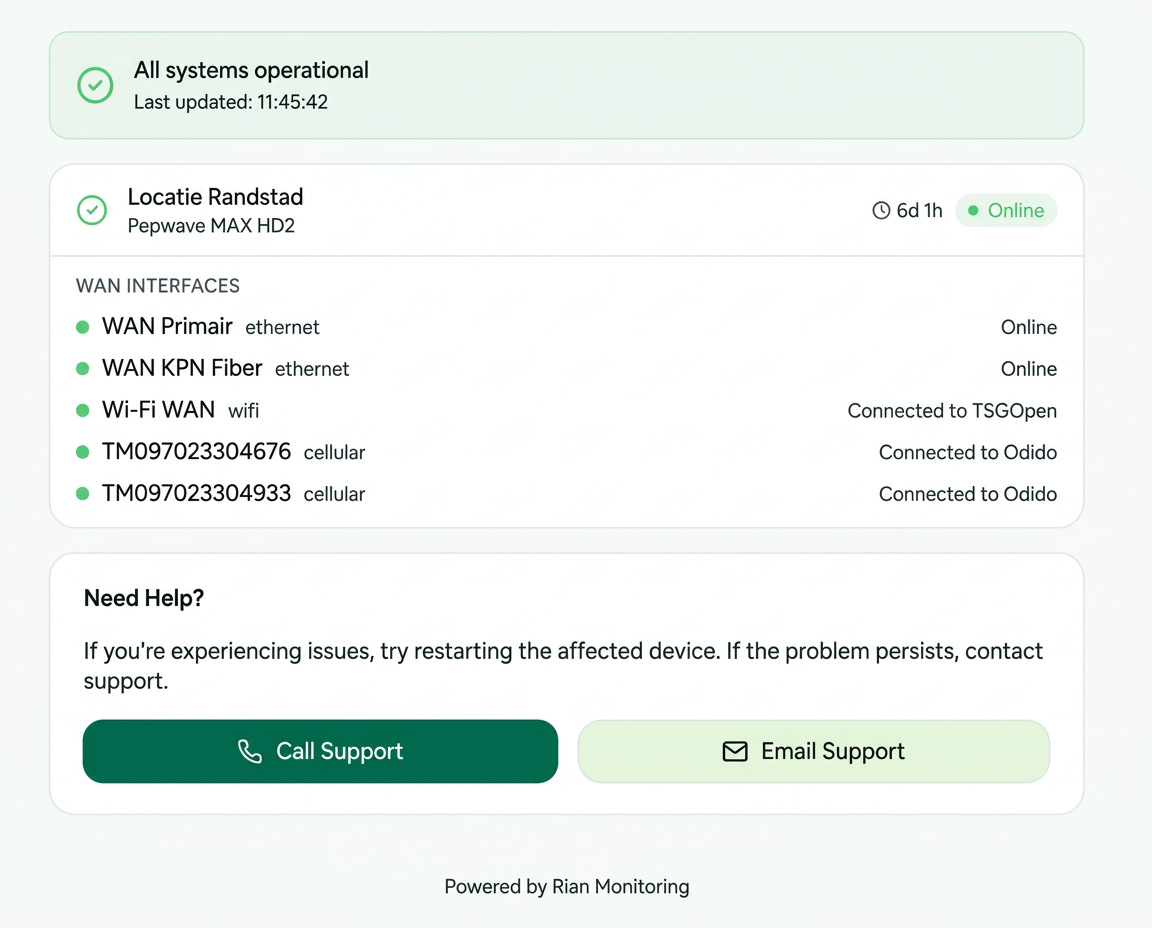The image size is (1152, 928).
Task: Click the green dot beside TM097023304933
Action: tap(83, 494)
